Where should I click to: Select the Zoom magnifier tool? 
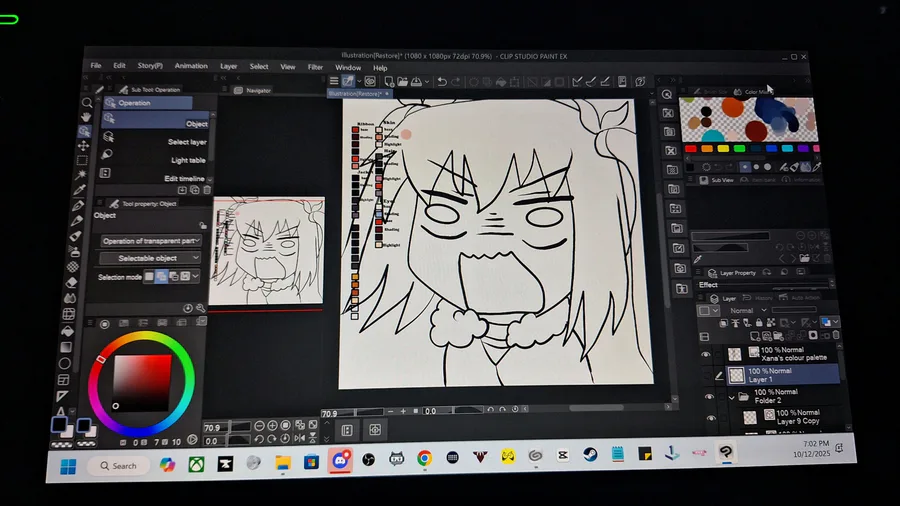coord(87,103)
